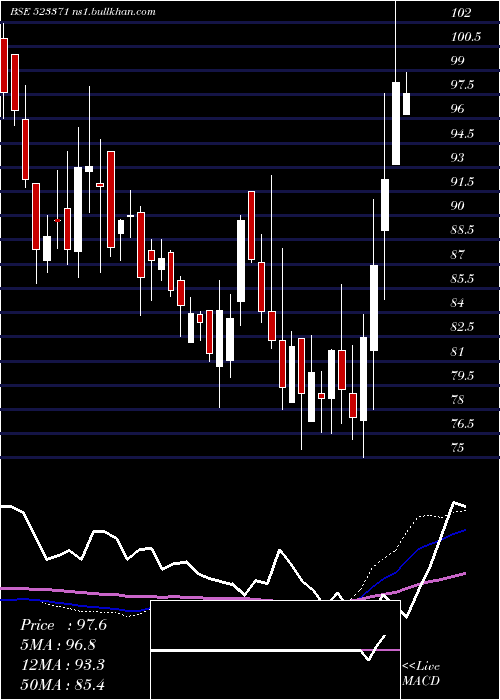Screen dimensions: 500x700
Task: Click the 91.5 price axis label
Action: 462,182
